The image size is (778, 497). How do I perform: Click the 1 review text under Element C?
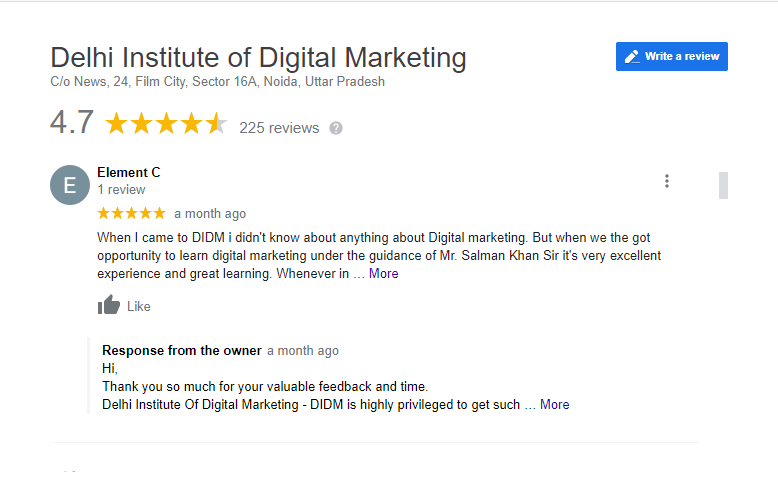[x=121, y=190]
